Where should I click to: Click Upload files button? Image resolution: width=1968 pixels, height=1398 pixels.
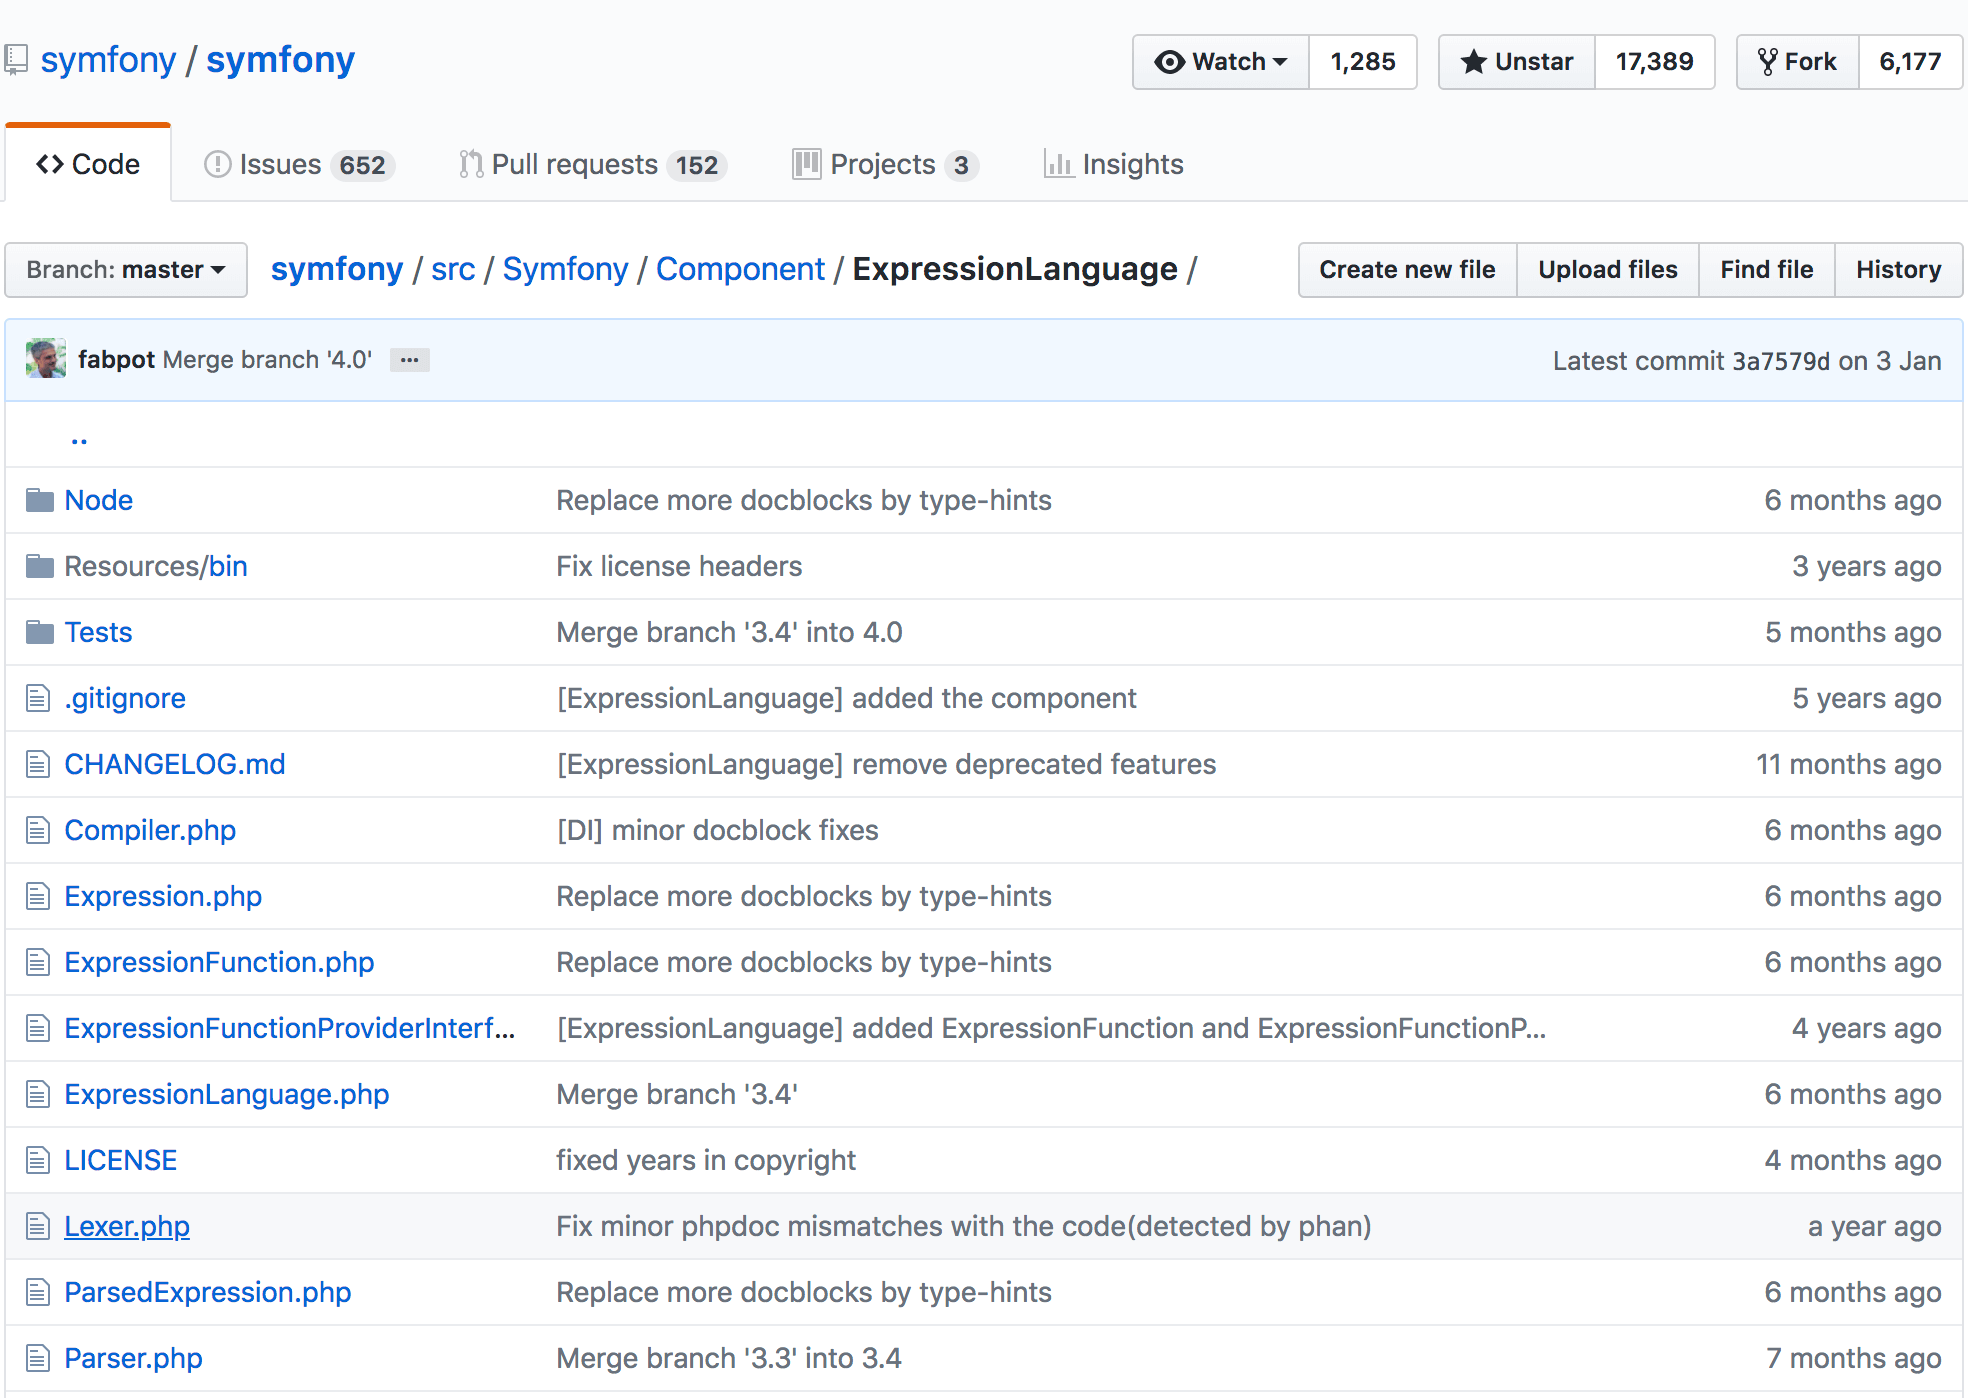1608,270
